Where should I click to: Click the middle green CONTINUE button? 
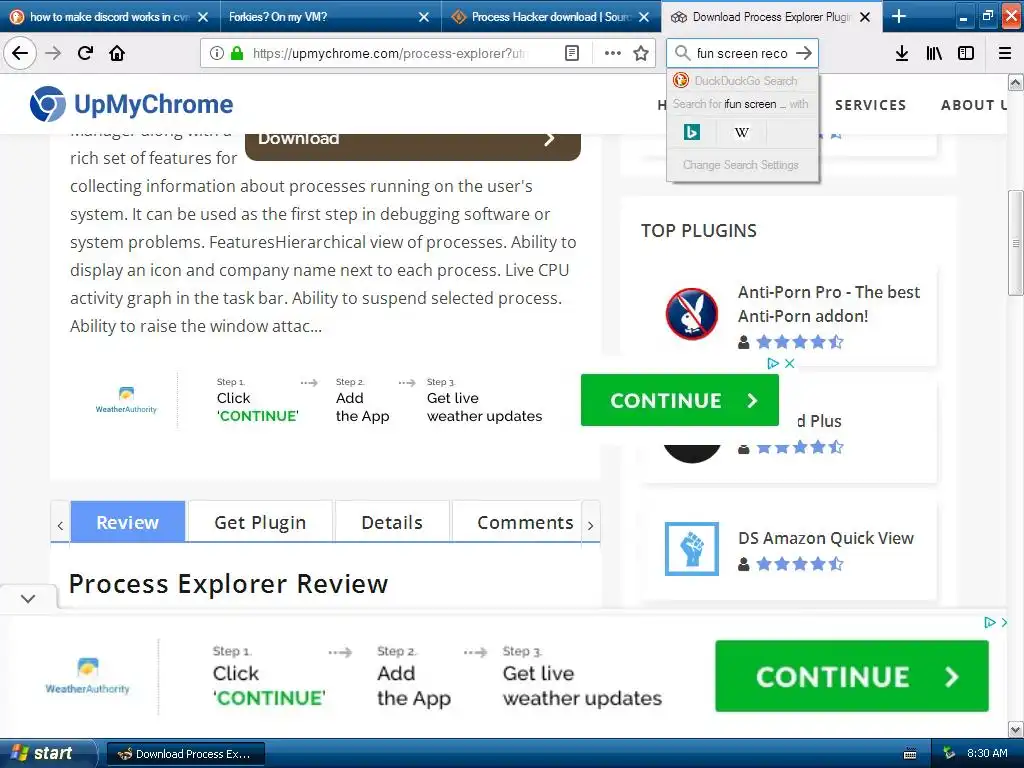pyautogui.click(x=679, y=400)
